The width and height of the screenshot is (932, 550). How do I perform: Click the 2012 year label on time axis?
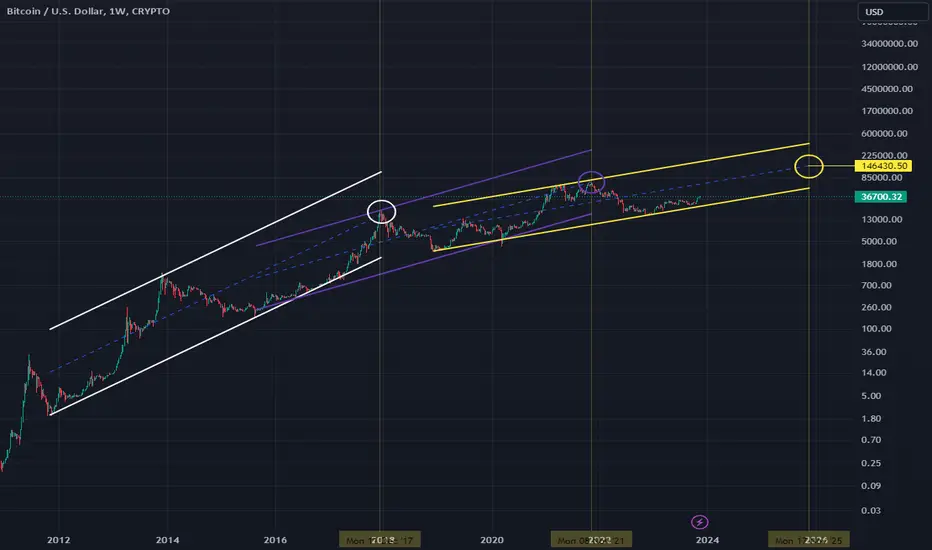58,540
